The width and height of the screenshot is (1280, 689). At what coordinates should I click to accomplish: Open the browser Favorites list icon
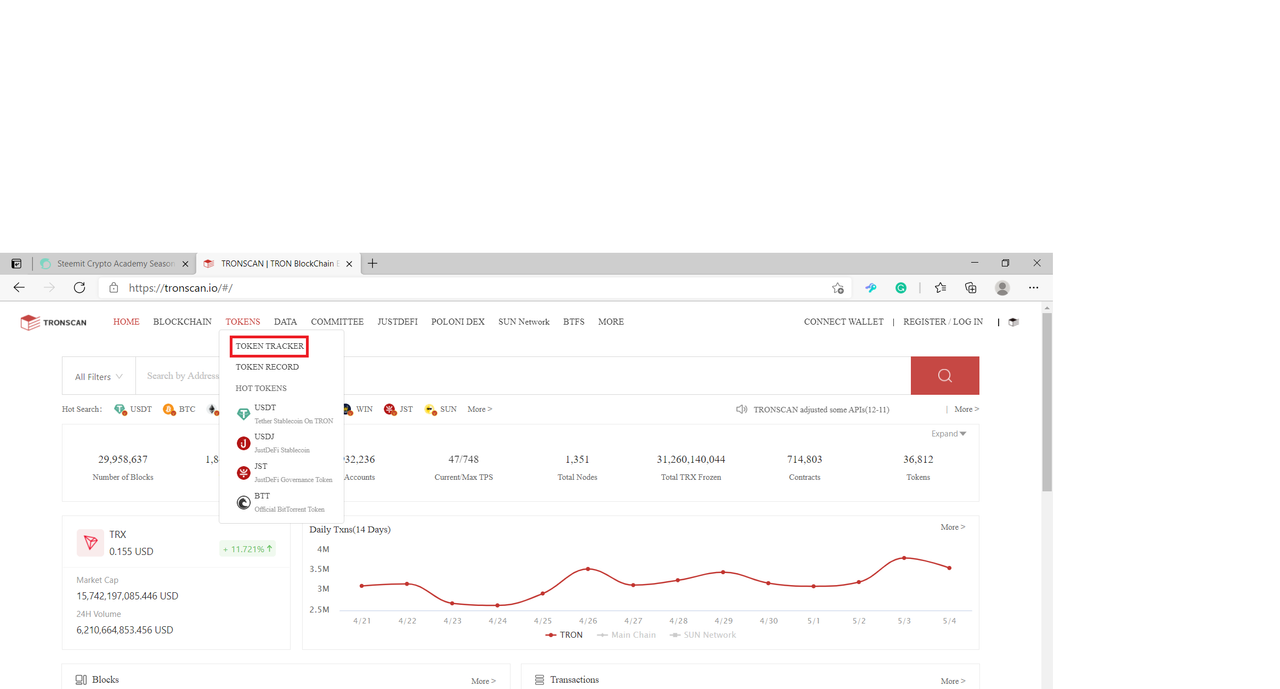pyautogui.click(x=940, y=288)
